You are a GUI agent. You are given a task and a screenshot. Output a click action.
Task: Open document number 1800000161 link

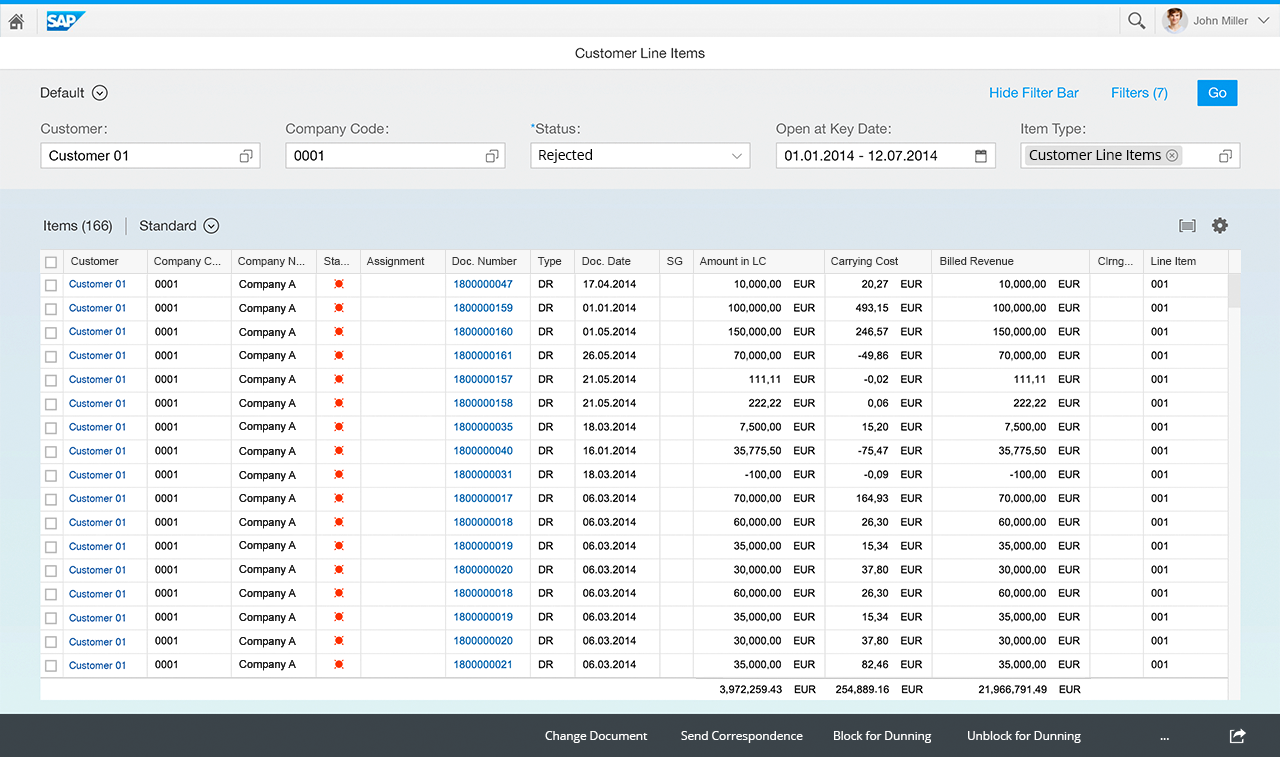483,355
